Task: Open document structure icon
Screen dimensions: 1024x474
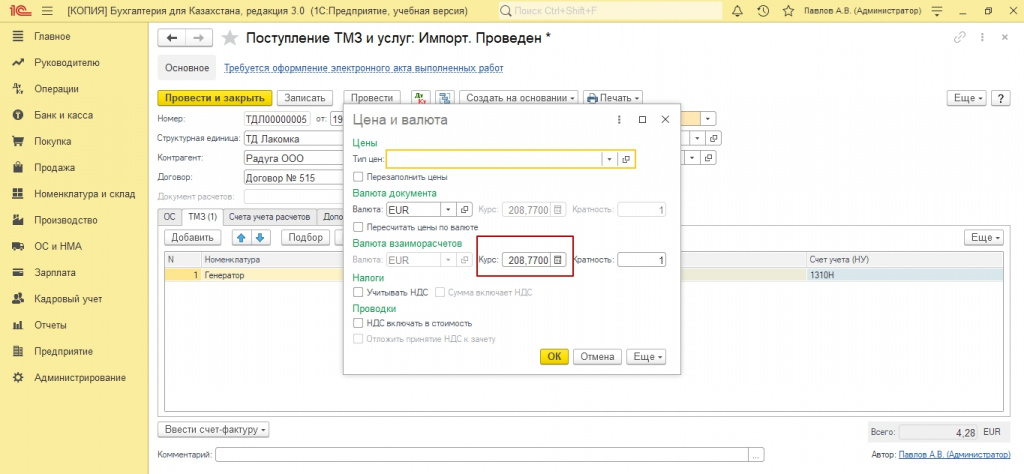Action: 445,98
